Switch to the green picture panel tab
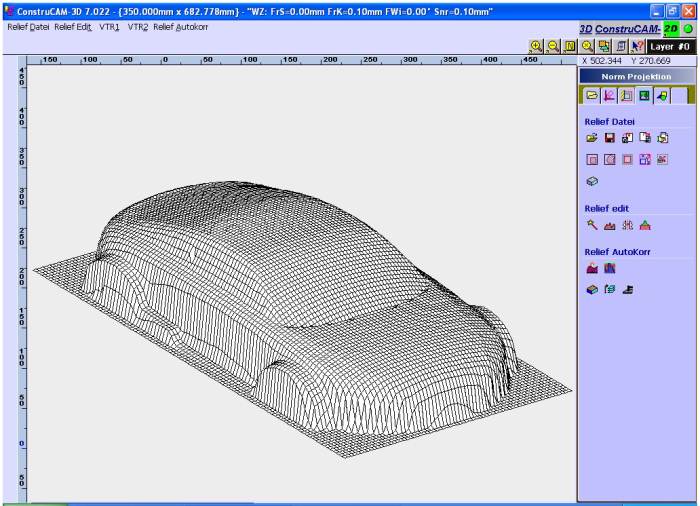Image resolution: width=700 pixels, height=506 pixels. (645, 96)
